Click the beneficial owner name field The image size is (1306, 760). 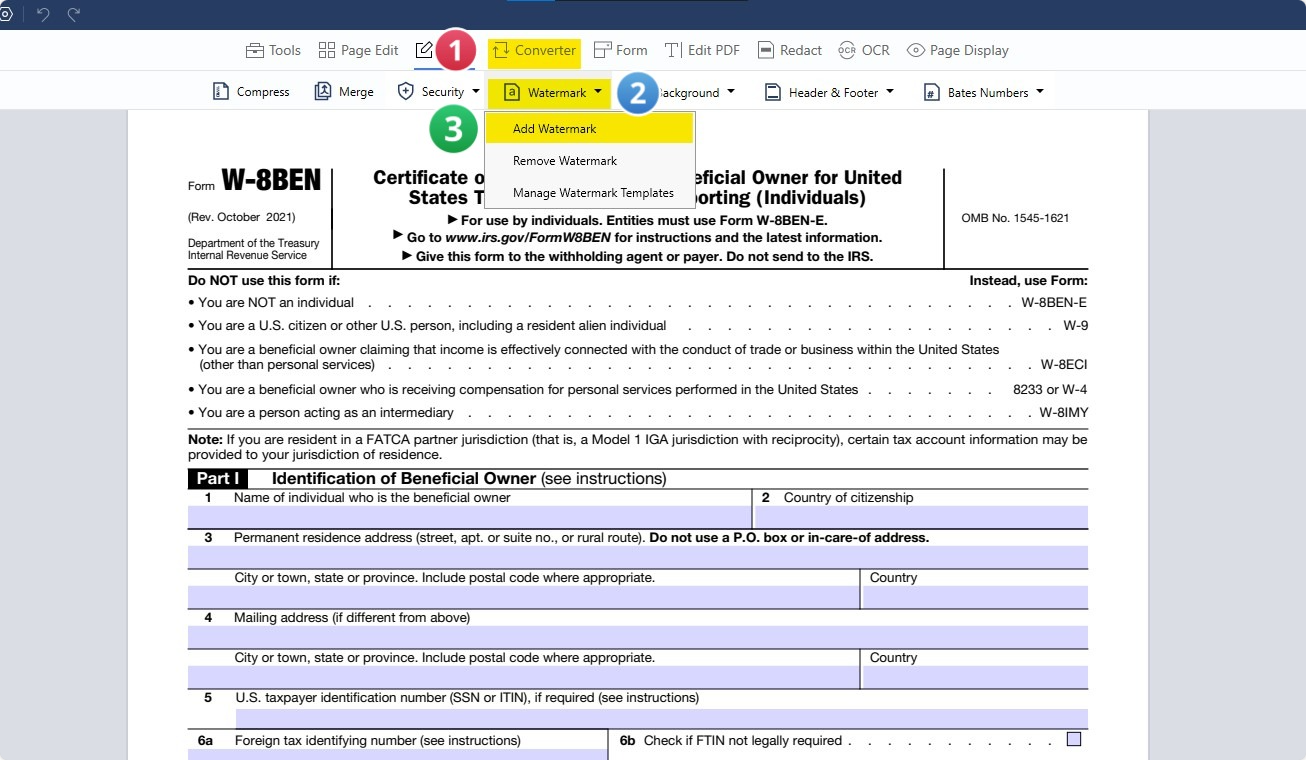coord(469,517)
